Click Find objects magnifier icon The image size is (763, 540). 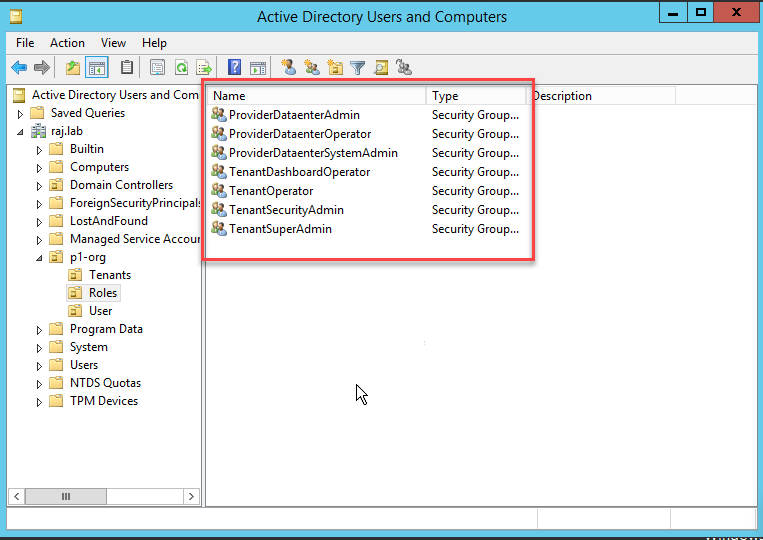[381, 67]
